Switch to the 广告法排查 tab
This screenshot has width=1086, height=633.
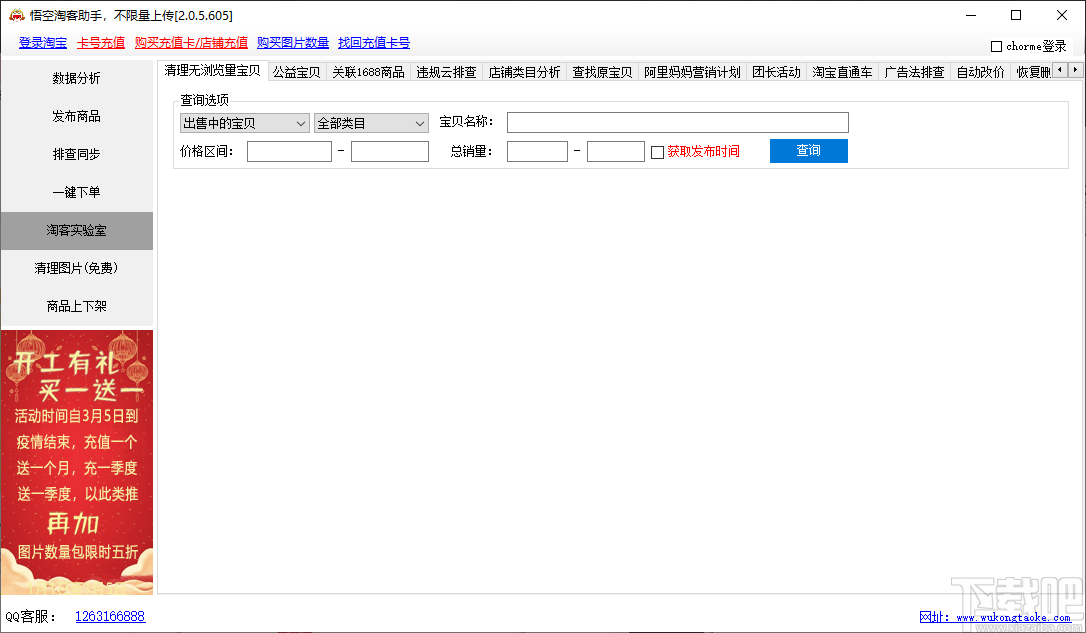(914, 72)
